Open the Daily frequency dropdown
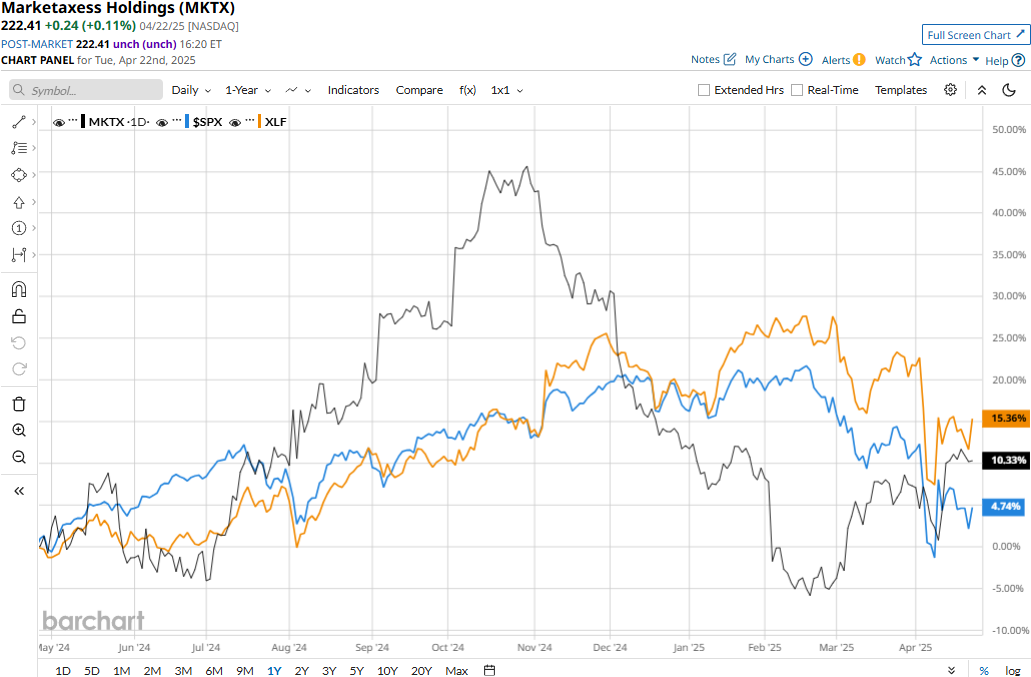 point(191,90)
